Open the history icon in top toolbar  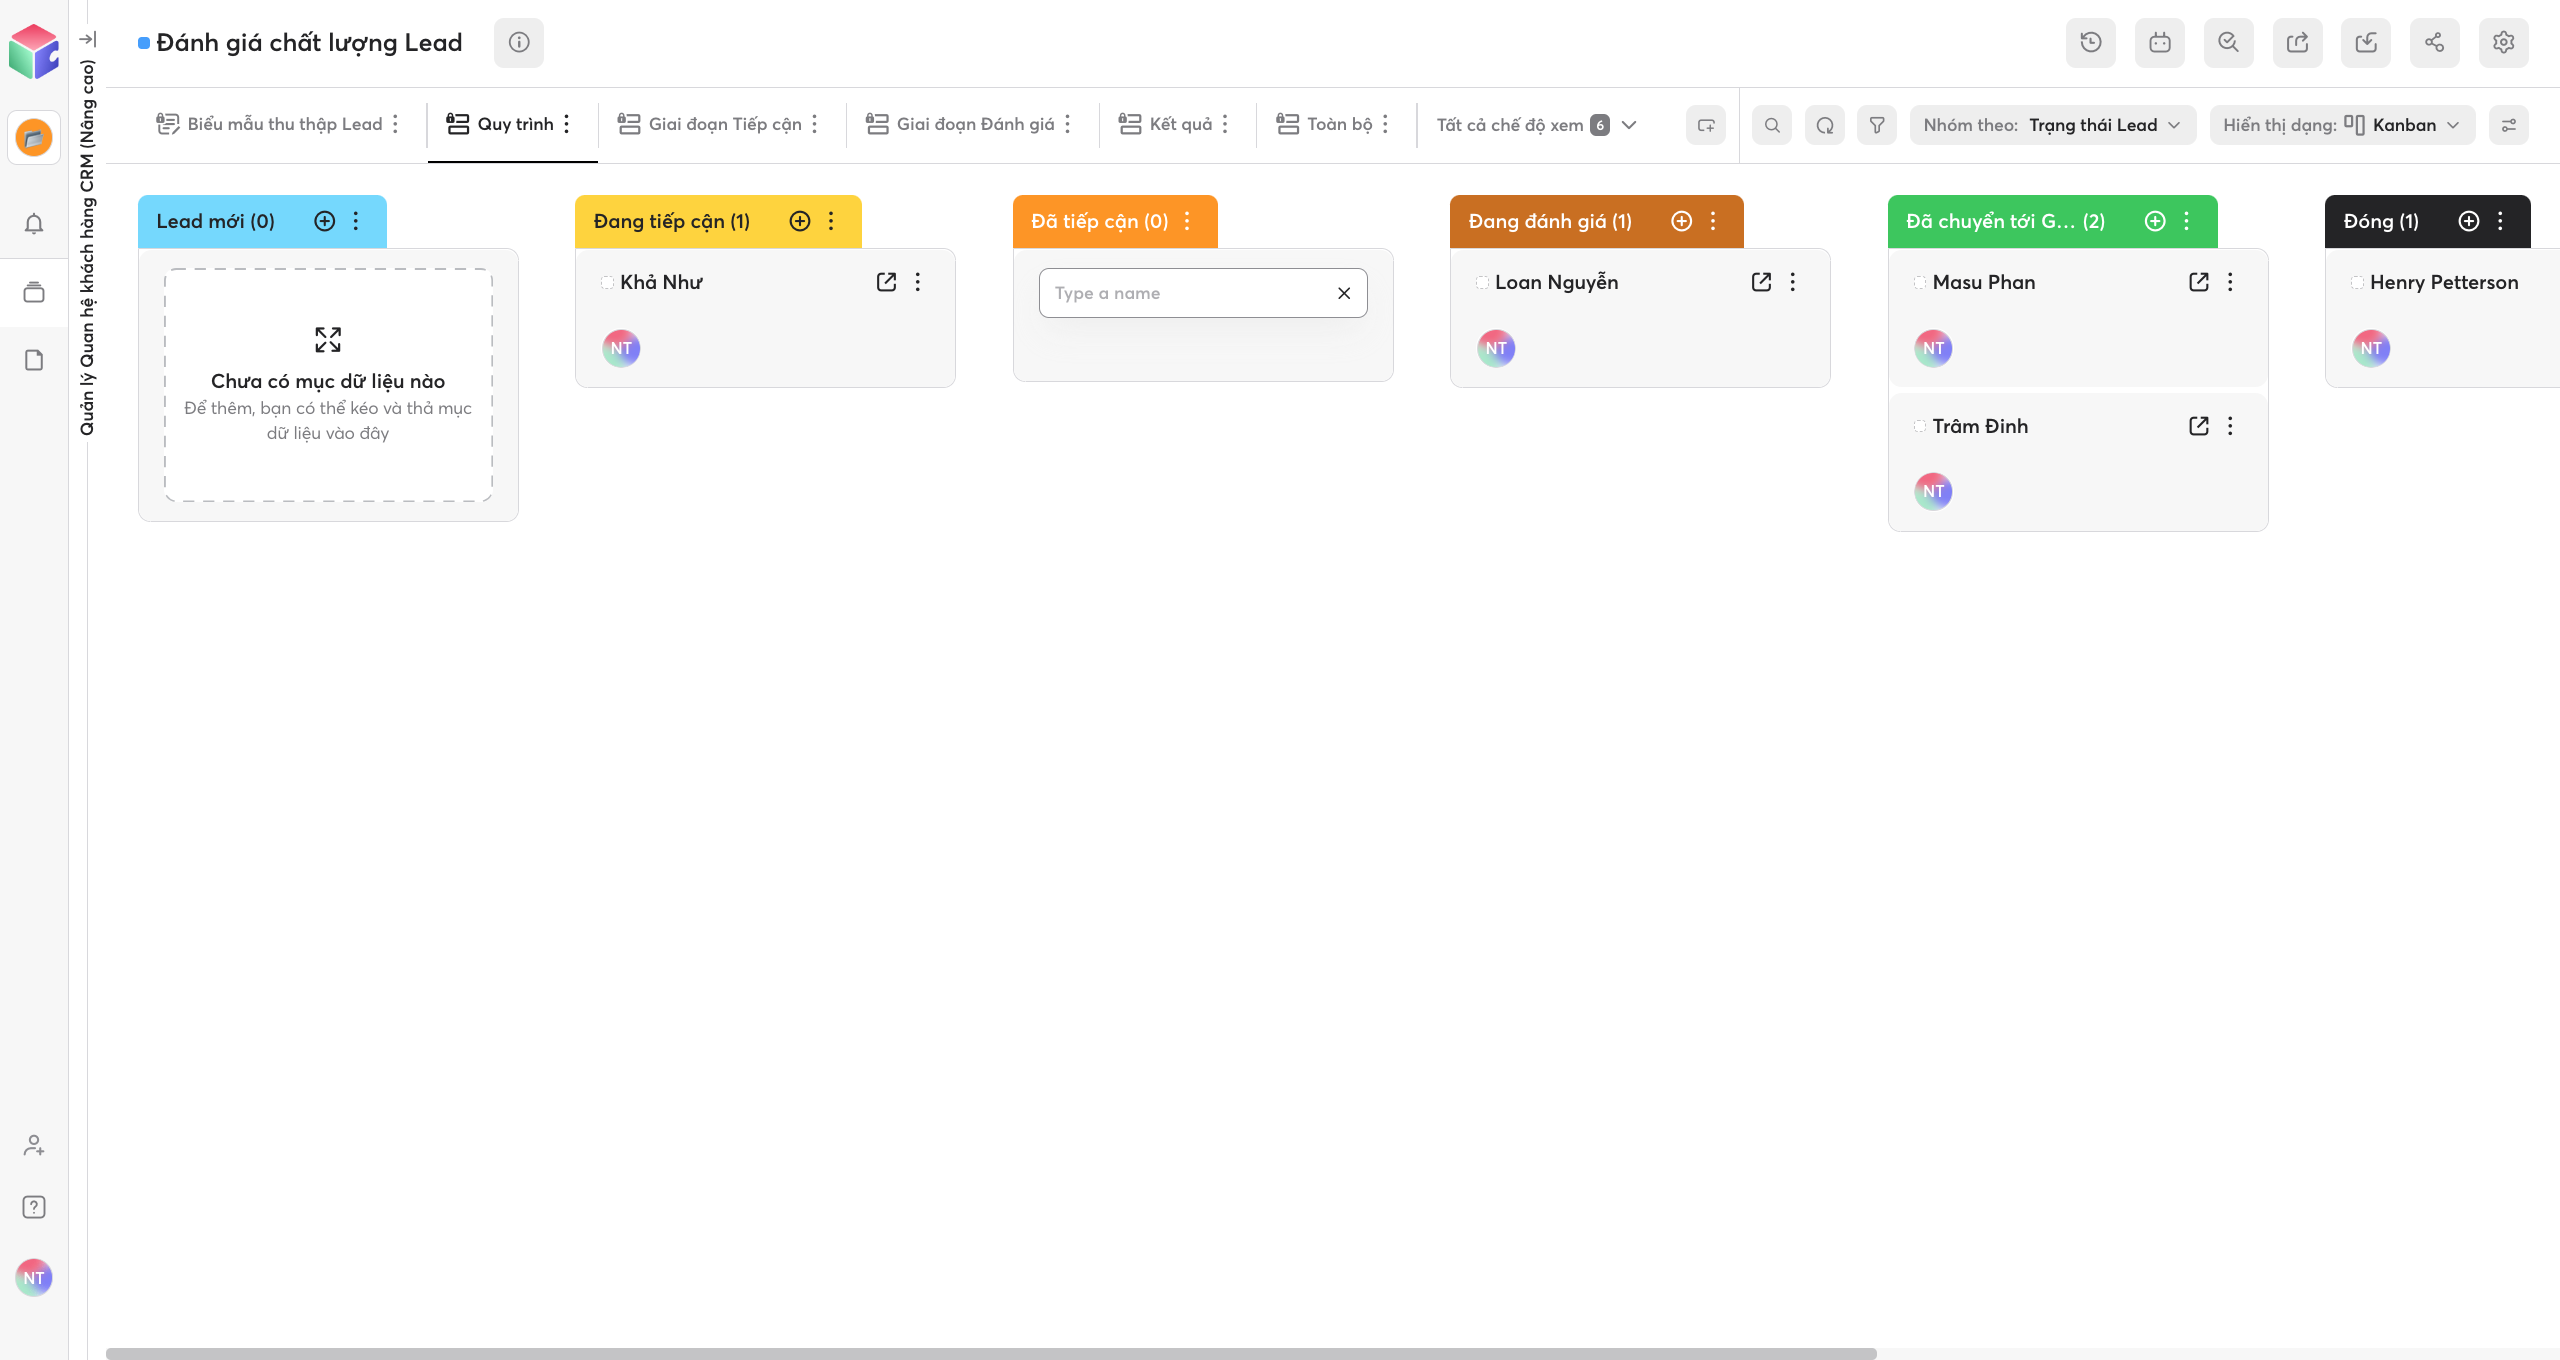pyautogui.click(x=2091, y=43)
